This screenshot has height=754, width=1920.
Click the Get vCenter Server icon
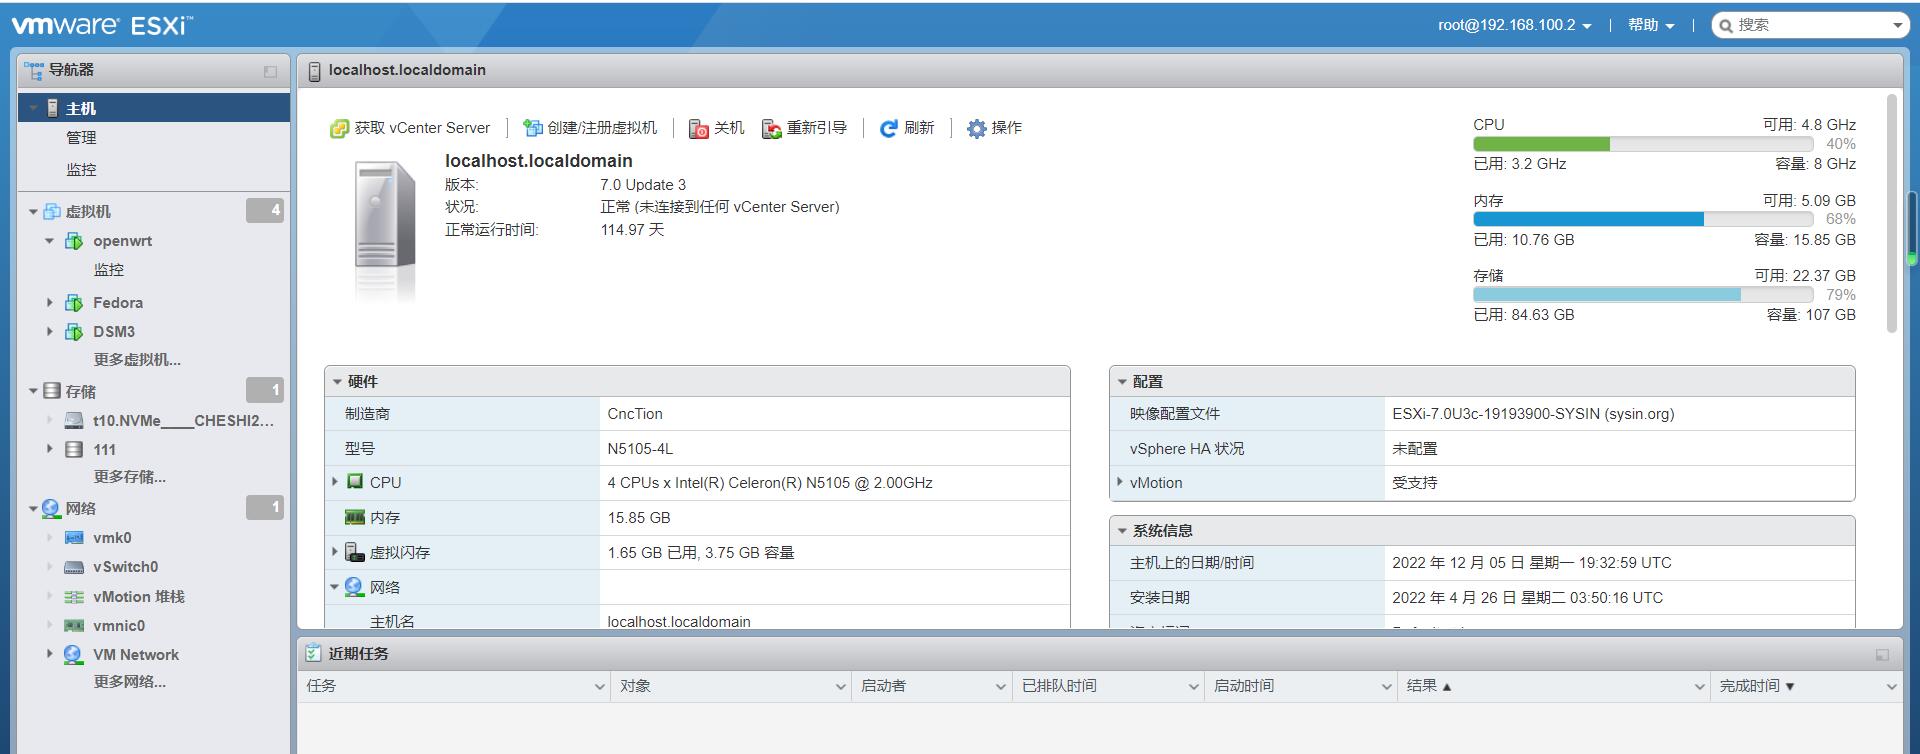[340, 129]
